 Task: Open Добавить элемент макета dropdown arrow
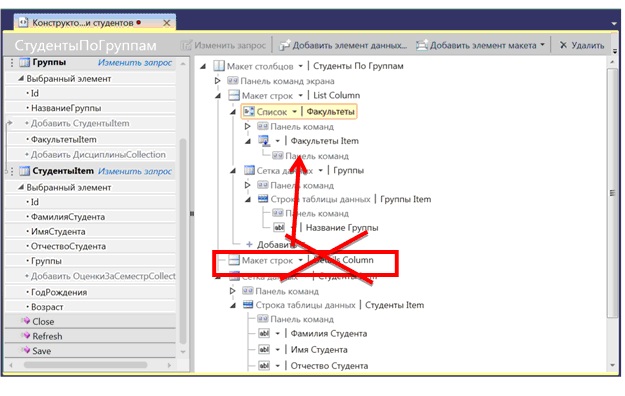[542, 45]
